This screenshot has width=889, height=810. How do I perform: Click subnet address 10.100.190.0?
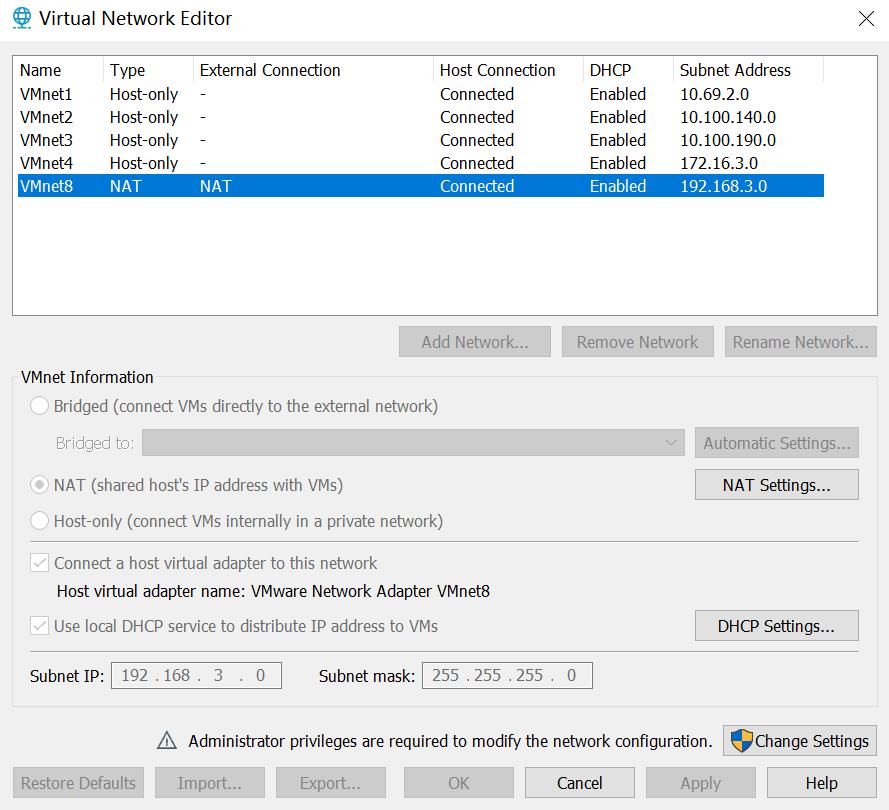pos(728,140)
